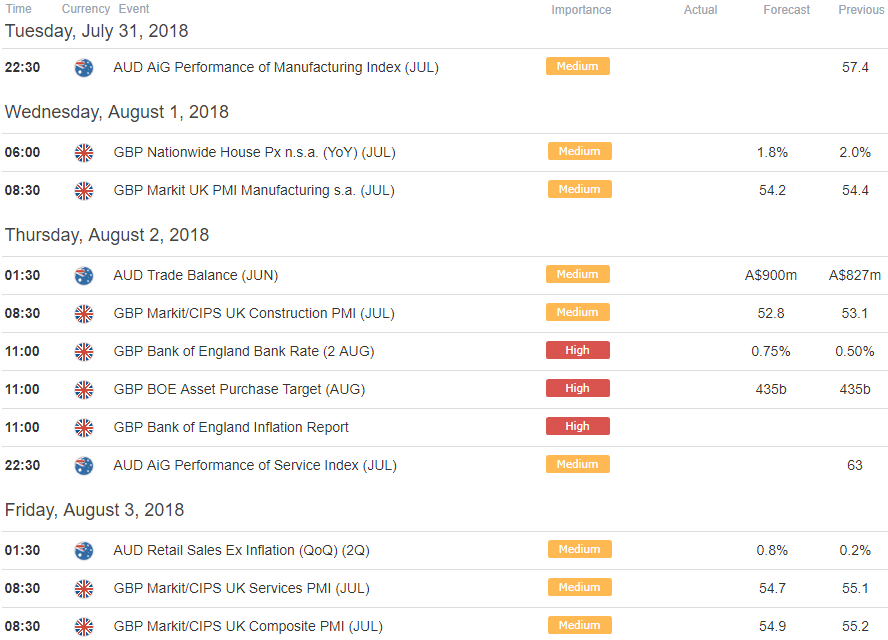Screen dimensions: 888x640
Task: Click High badge on Bank of England Bank Rate
Action: click(x=578, y=350)
